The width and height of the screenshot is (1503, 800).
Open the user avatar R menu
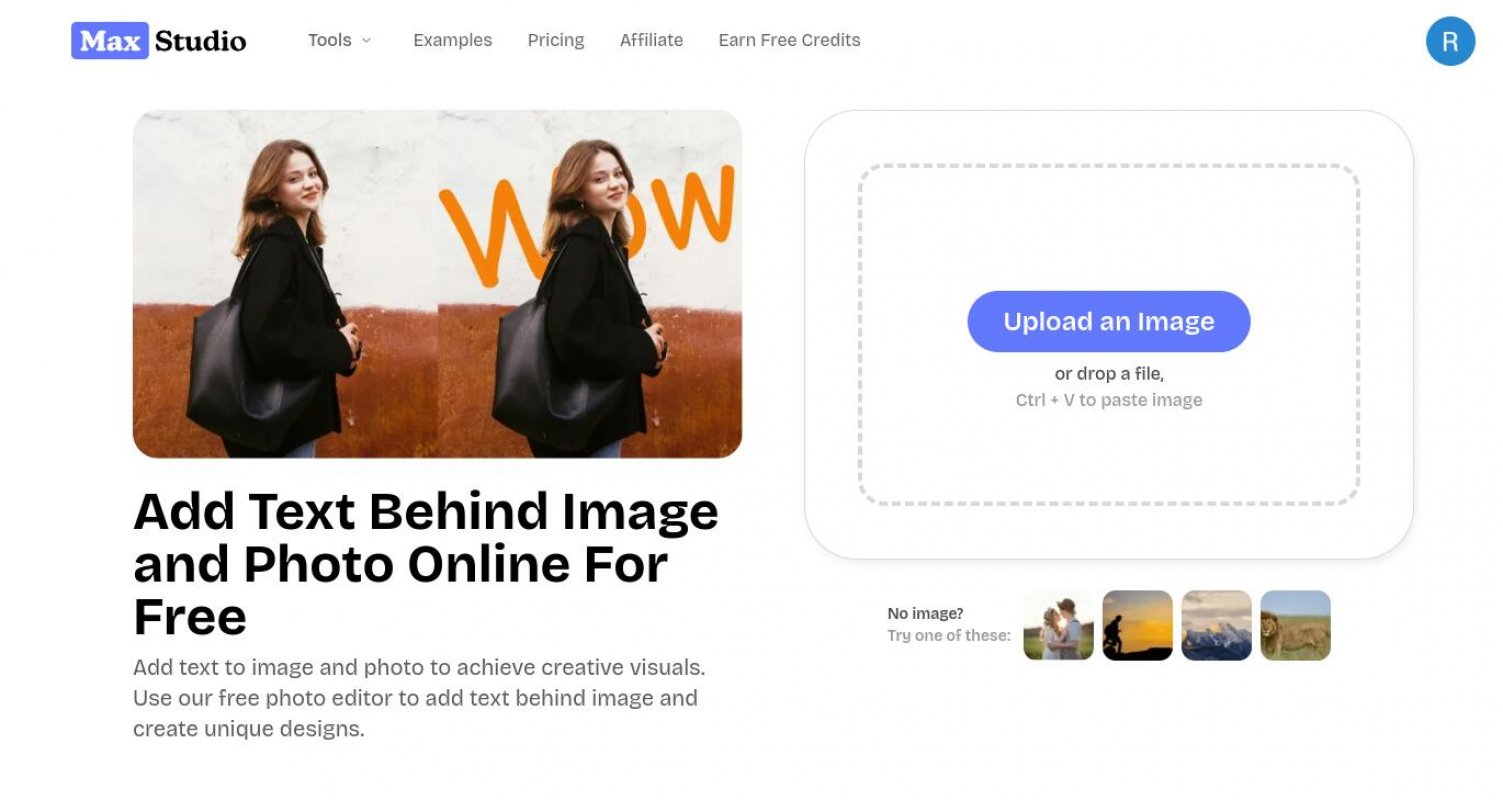coord(1449,41)
